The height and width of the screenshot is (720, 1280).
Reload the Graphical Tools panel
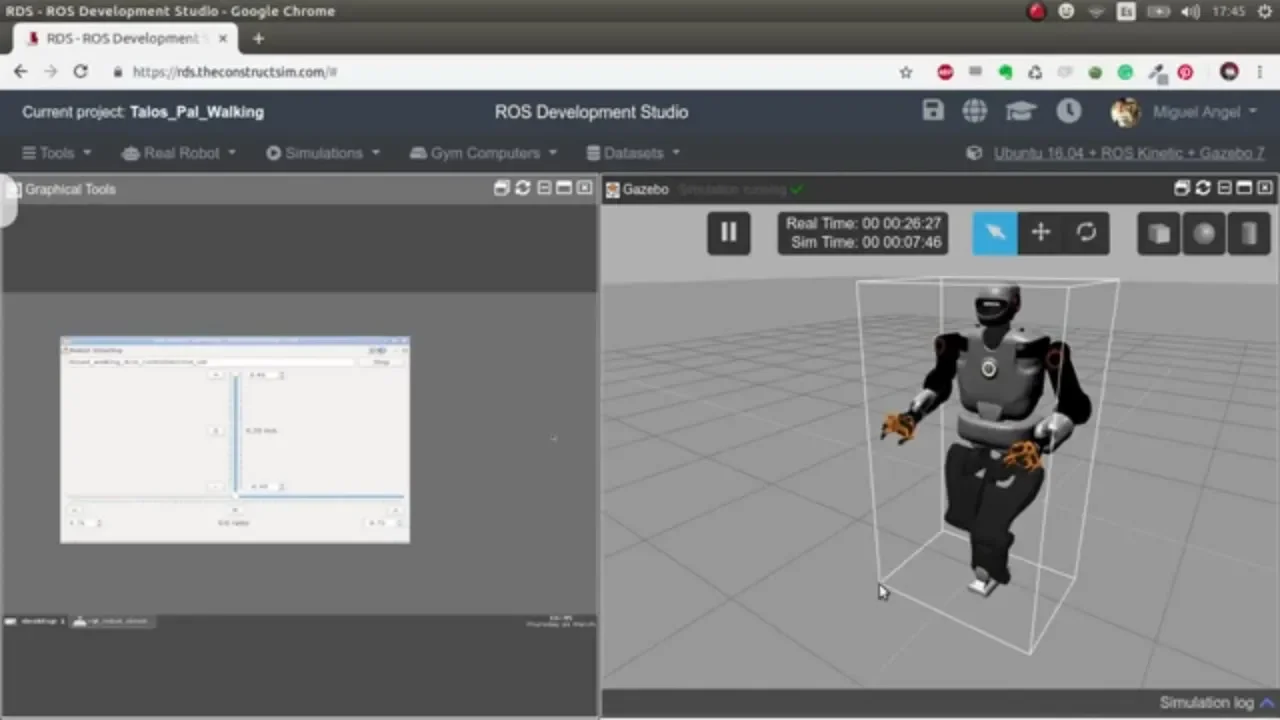click(522, 188)
